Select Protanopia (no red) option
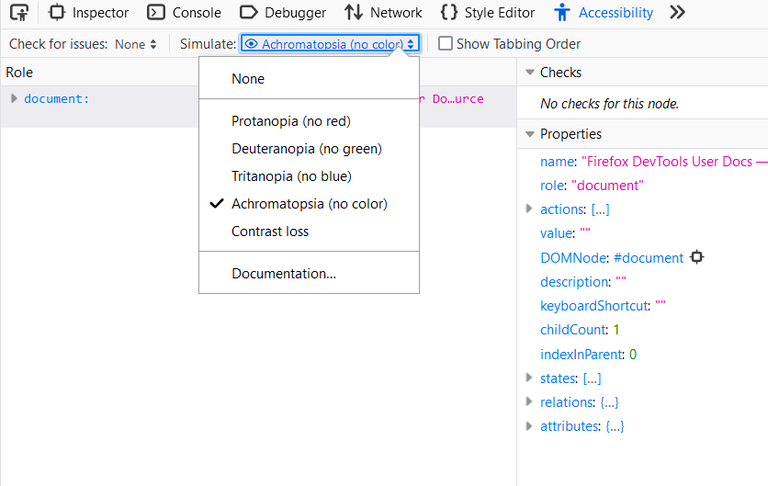The width and height of the screenshot is (768, 486). [291, 121]
